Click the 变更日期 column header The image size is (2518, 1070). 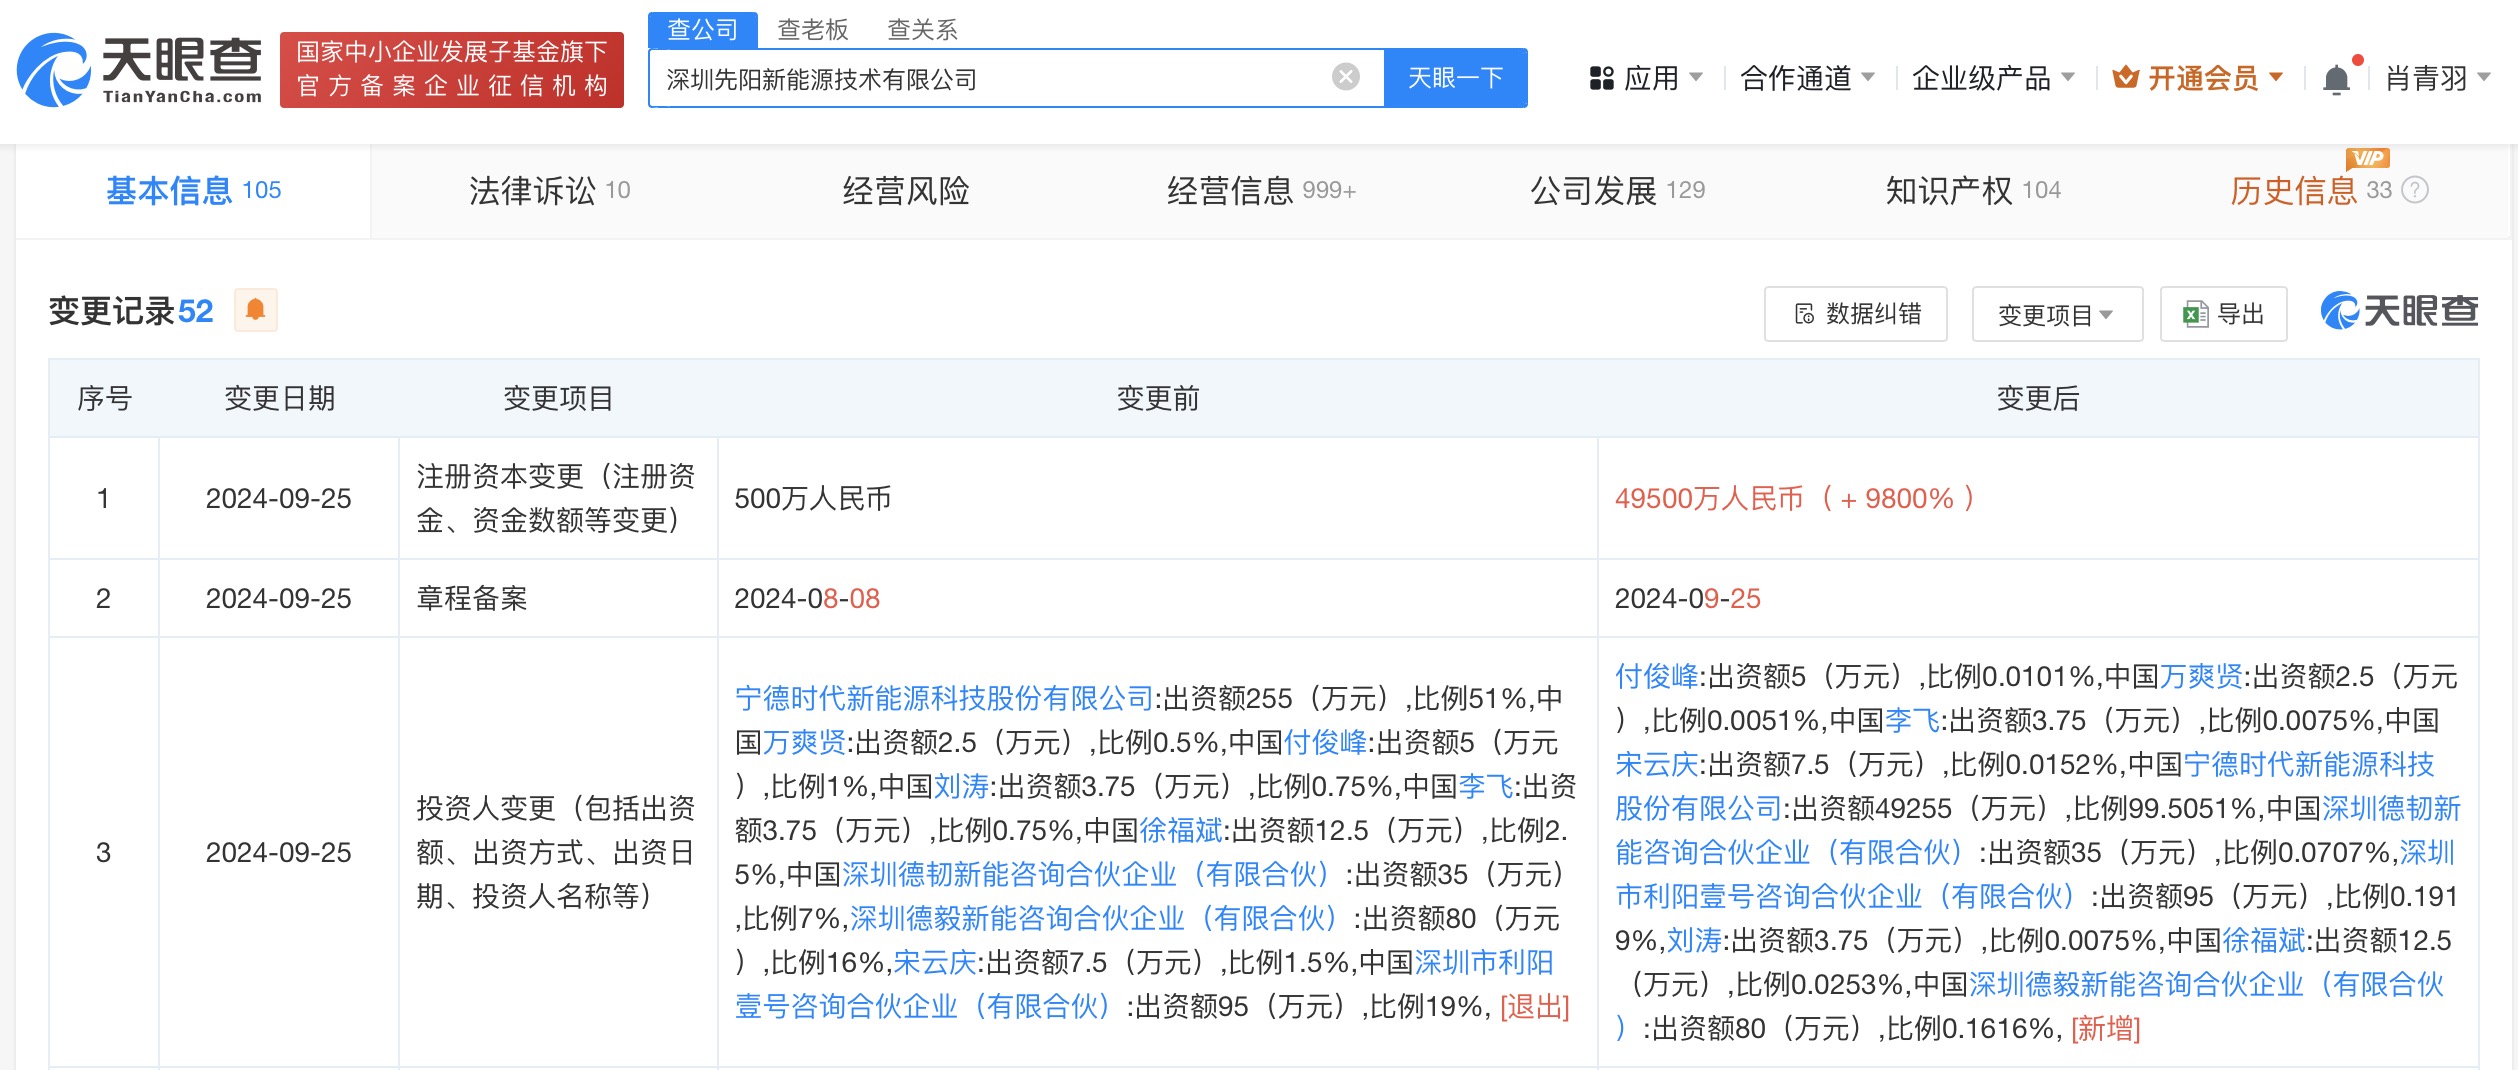tap(279, 398)
